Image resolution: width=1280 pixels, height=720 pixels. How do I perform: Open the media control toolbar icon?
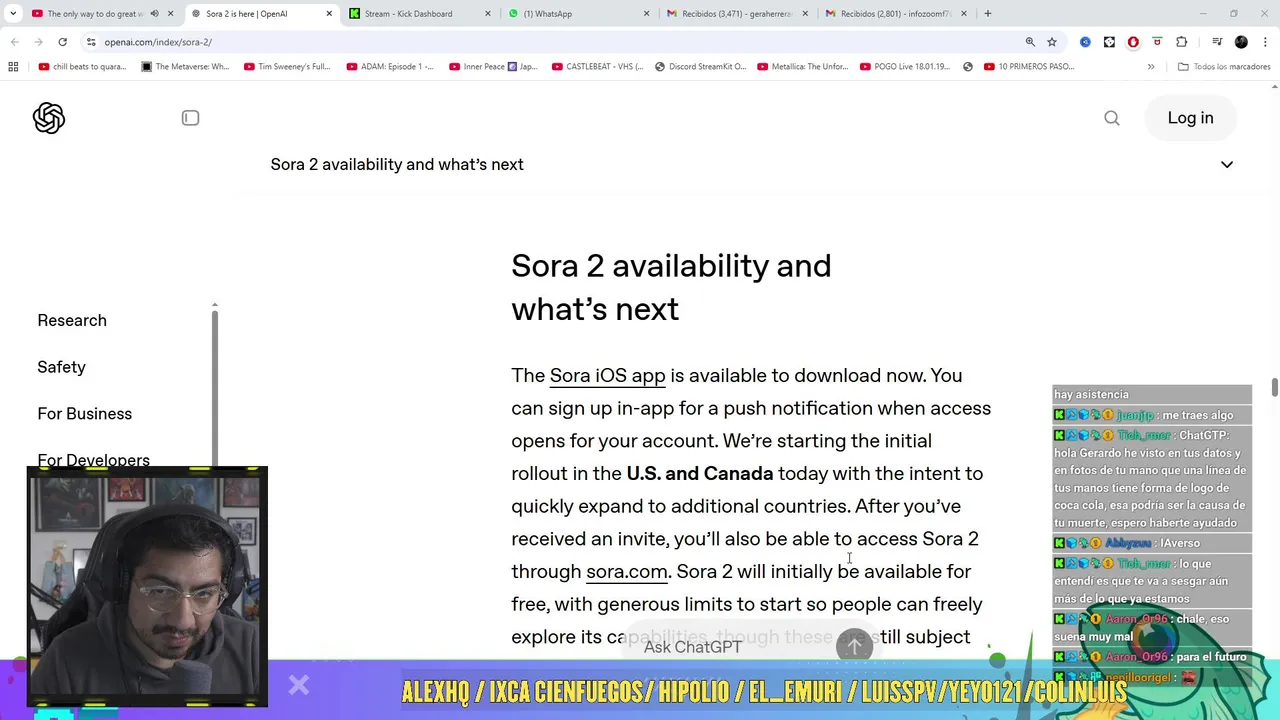click(x=1217, y=42)
